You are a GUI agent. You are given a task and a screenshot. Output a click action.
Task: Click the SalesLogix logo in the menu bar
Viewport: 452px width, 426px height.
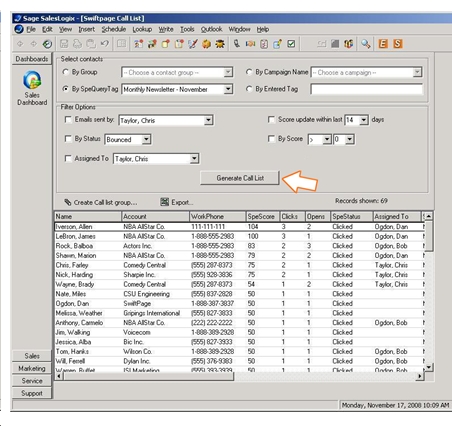19,29
